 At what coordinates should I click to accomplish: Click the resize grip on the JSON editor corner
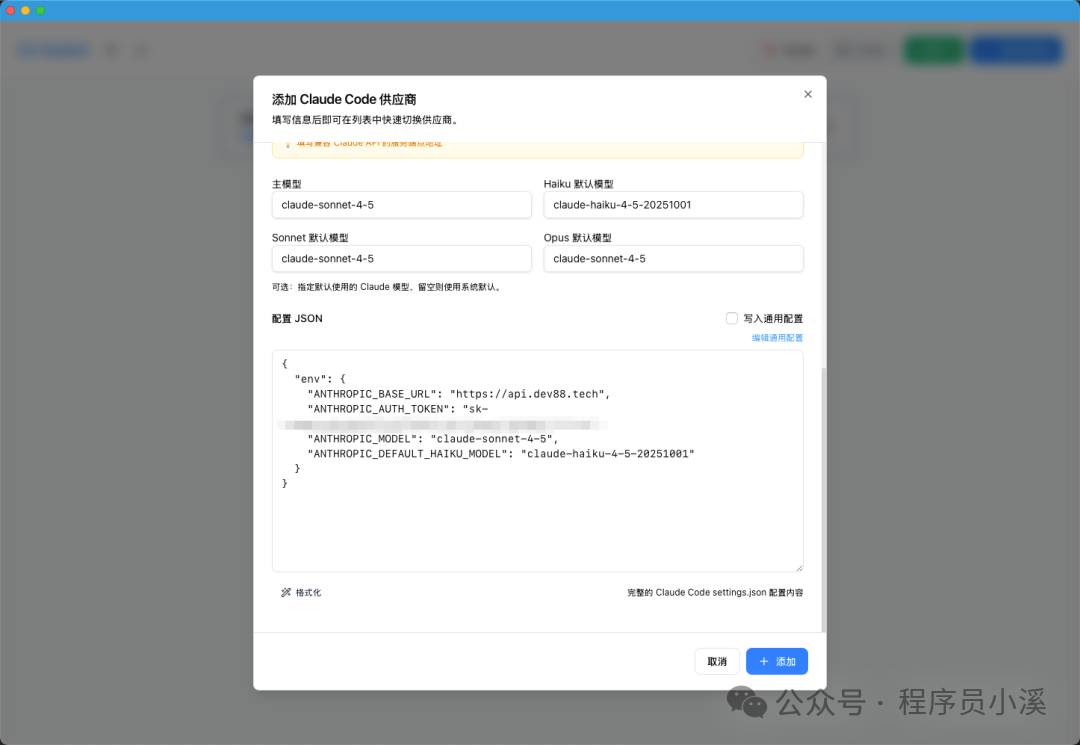tap(798, 565)
